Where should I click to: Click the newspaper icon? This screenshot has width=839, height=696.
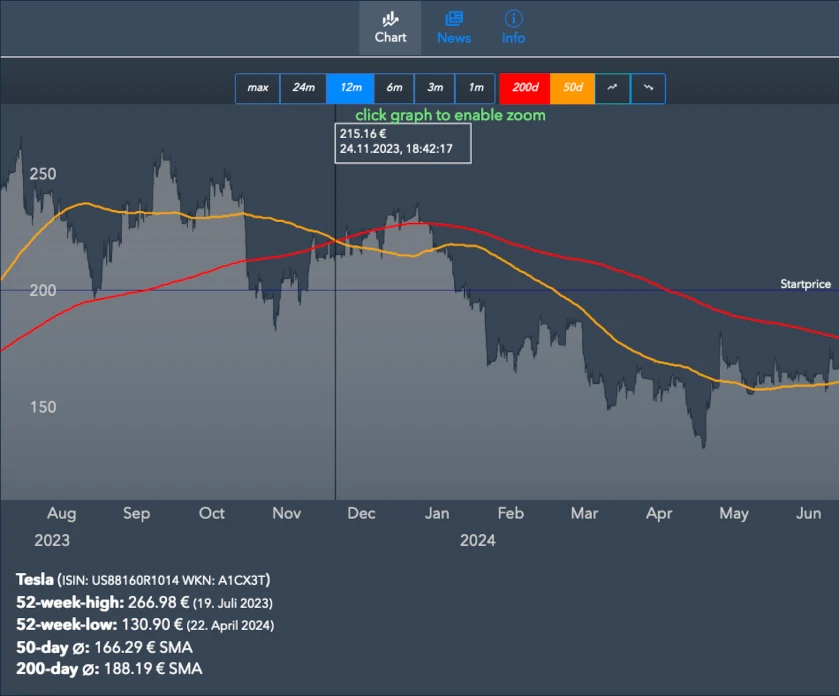[x=454, y=18]
